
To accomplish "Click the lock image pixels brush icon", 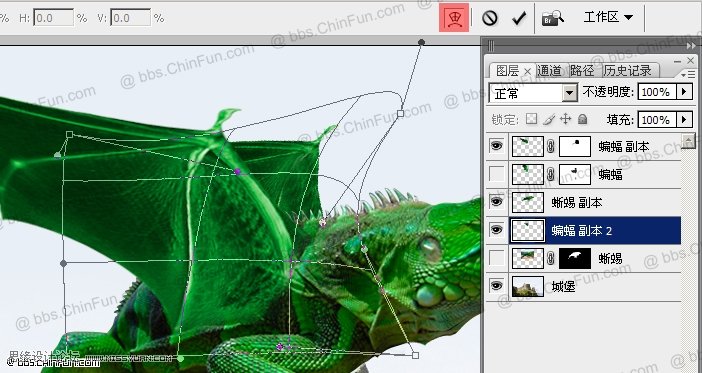I will click(x=549, y=119).
